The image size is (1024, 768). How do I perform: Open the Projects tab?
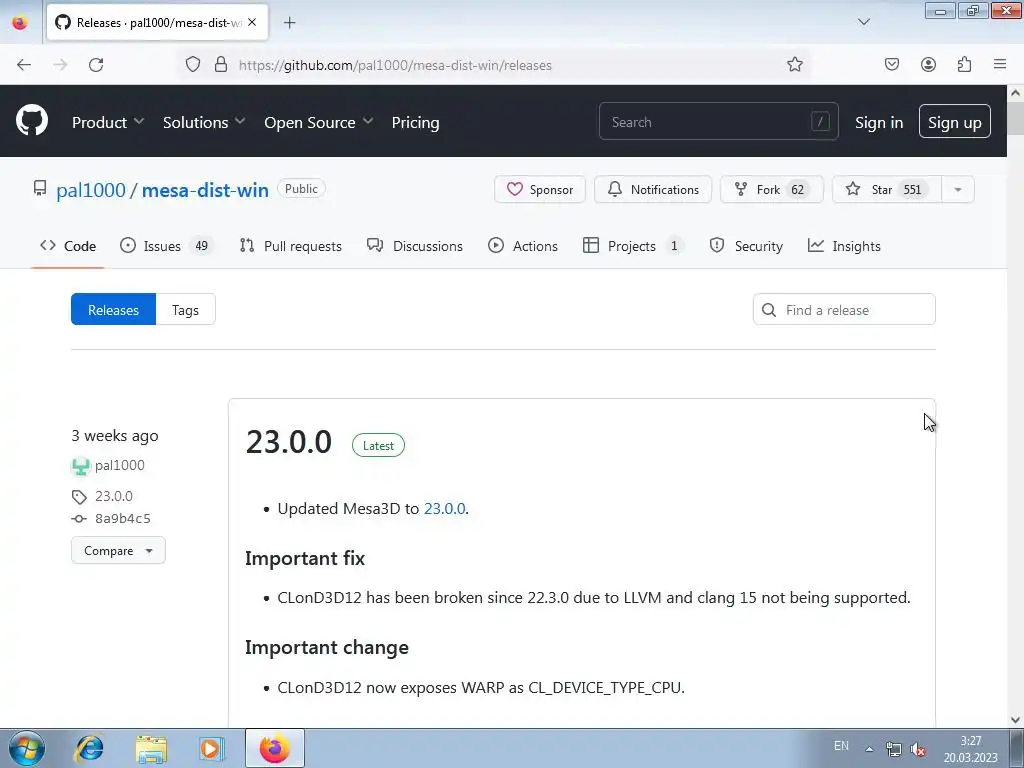tap(633, 246)
